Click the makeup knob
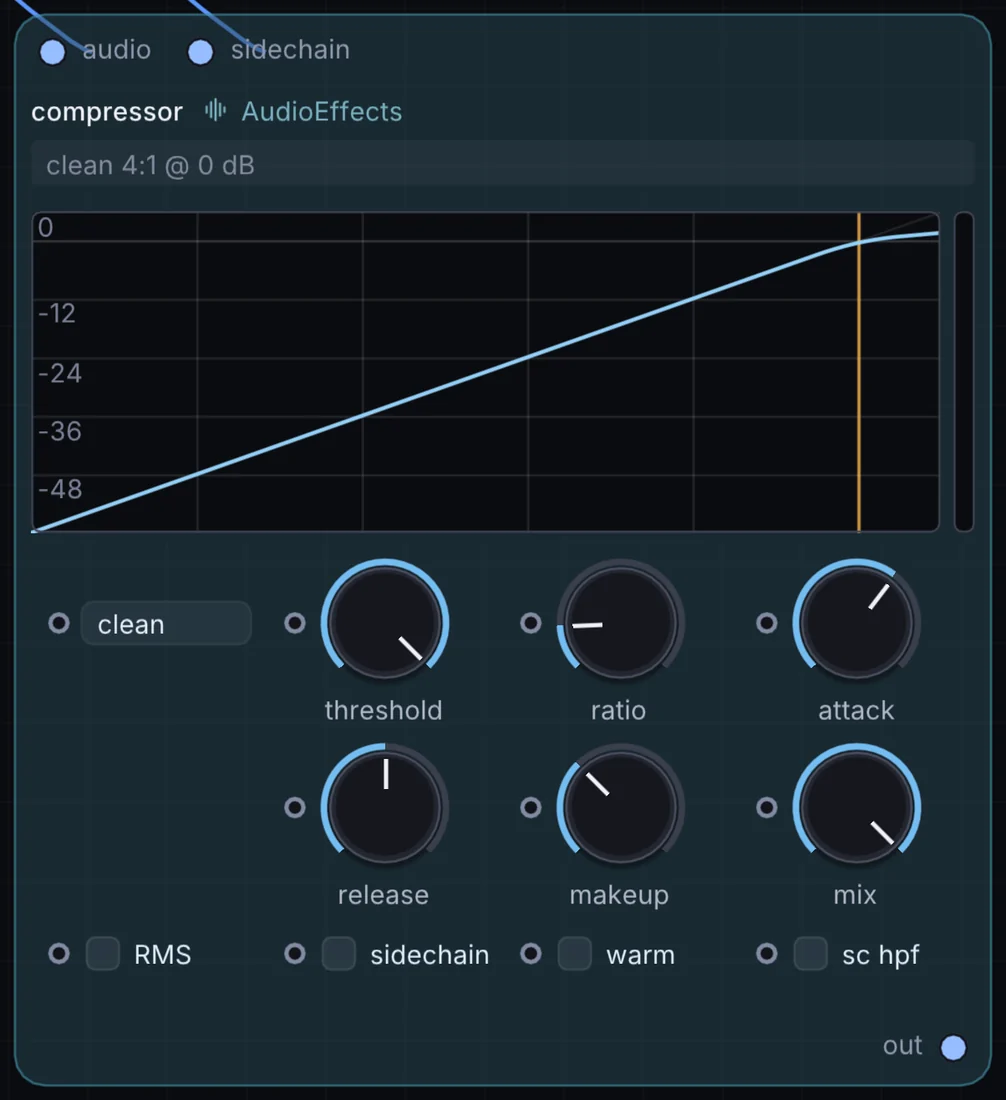 pos(621,807)
